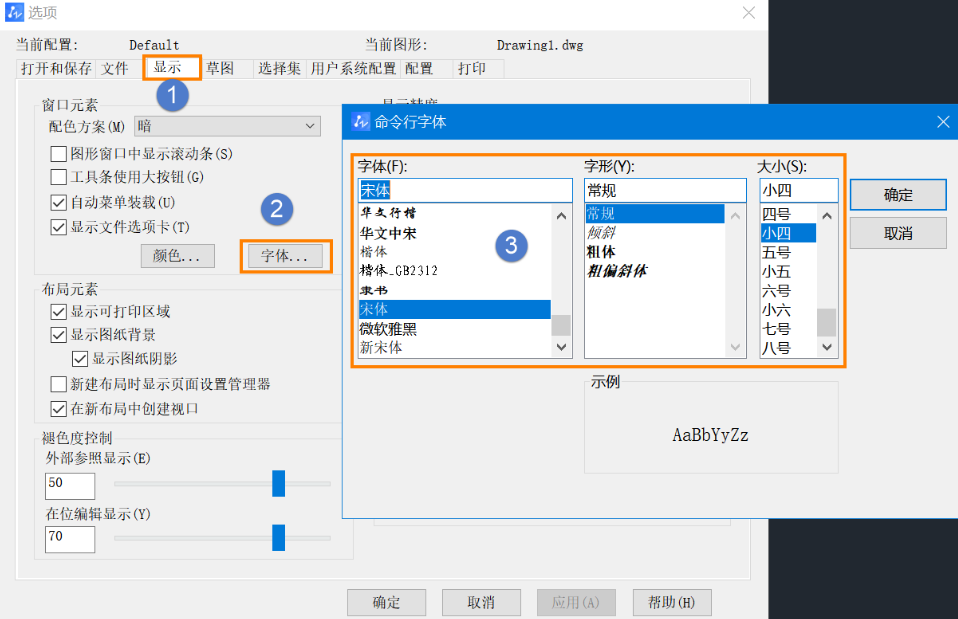Switch to 用户系统配置 tab

353,68
